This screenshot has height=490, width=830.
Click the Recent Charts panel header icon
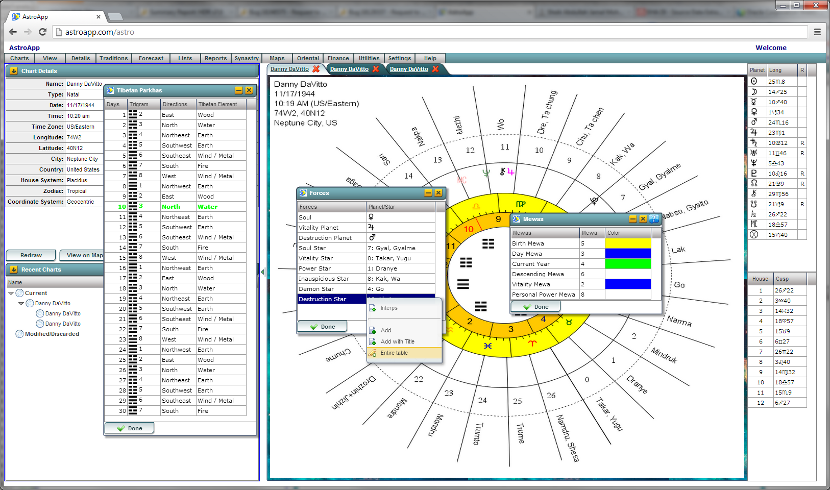point(13,270)
